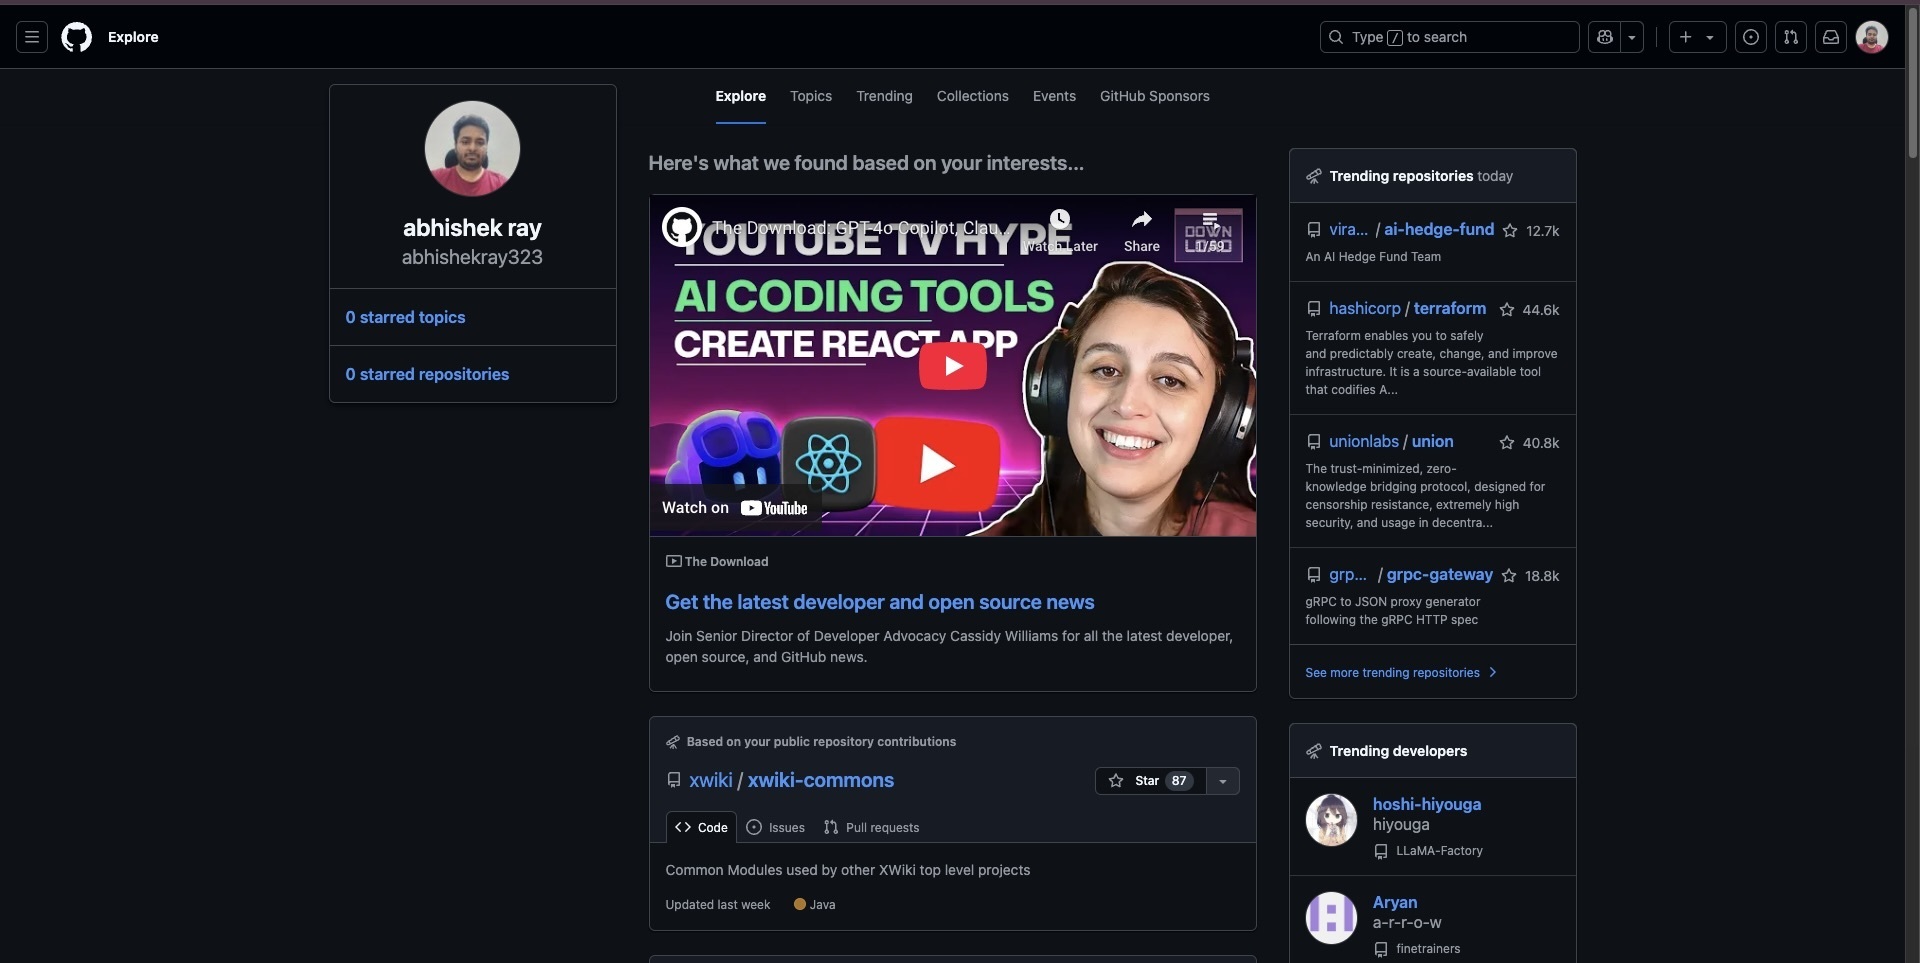Switch to the Topics tab
The image size is (1920, 963).
point(811,96)
